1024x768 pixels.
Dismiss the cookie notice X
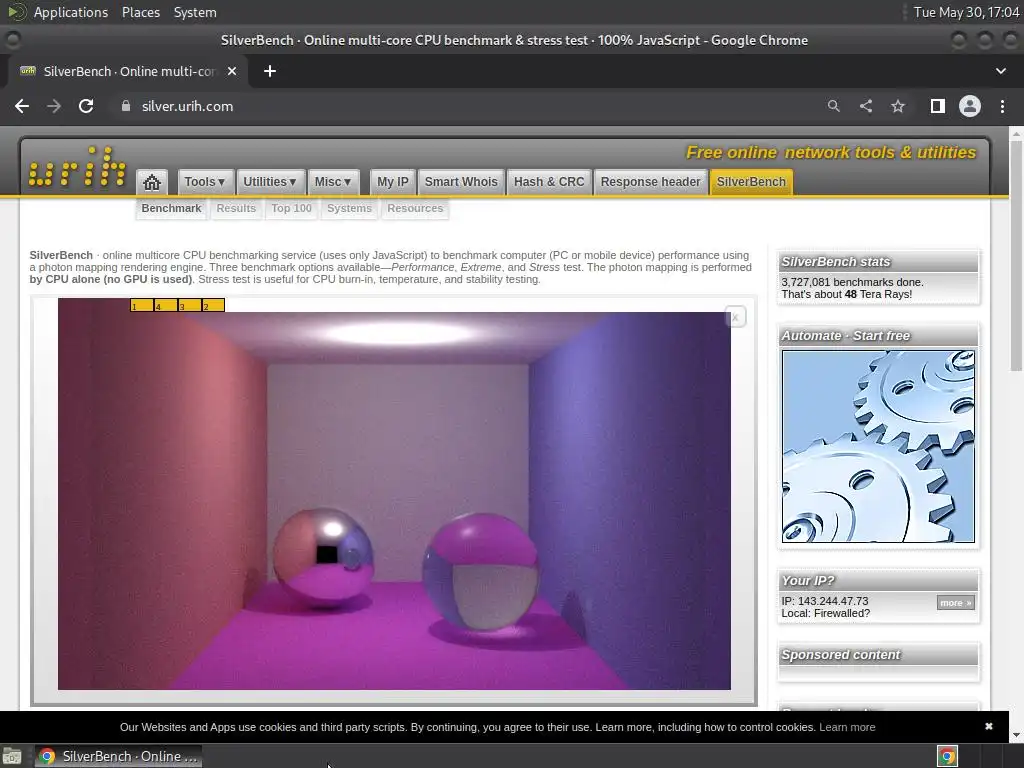(x=989, y=726)
